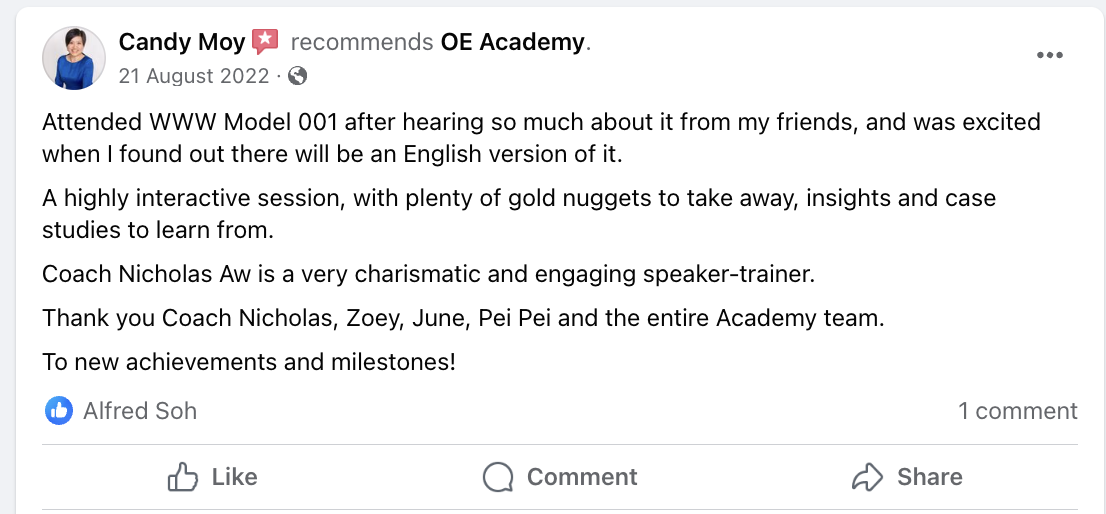Click the blue thumbs-up reaction icon

point(59,410)
